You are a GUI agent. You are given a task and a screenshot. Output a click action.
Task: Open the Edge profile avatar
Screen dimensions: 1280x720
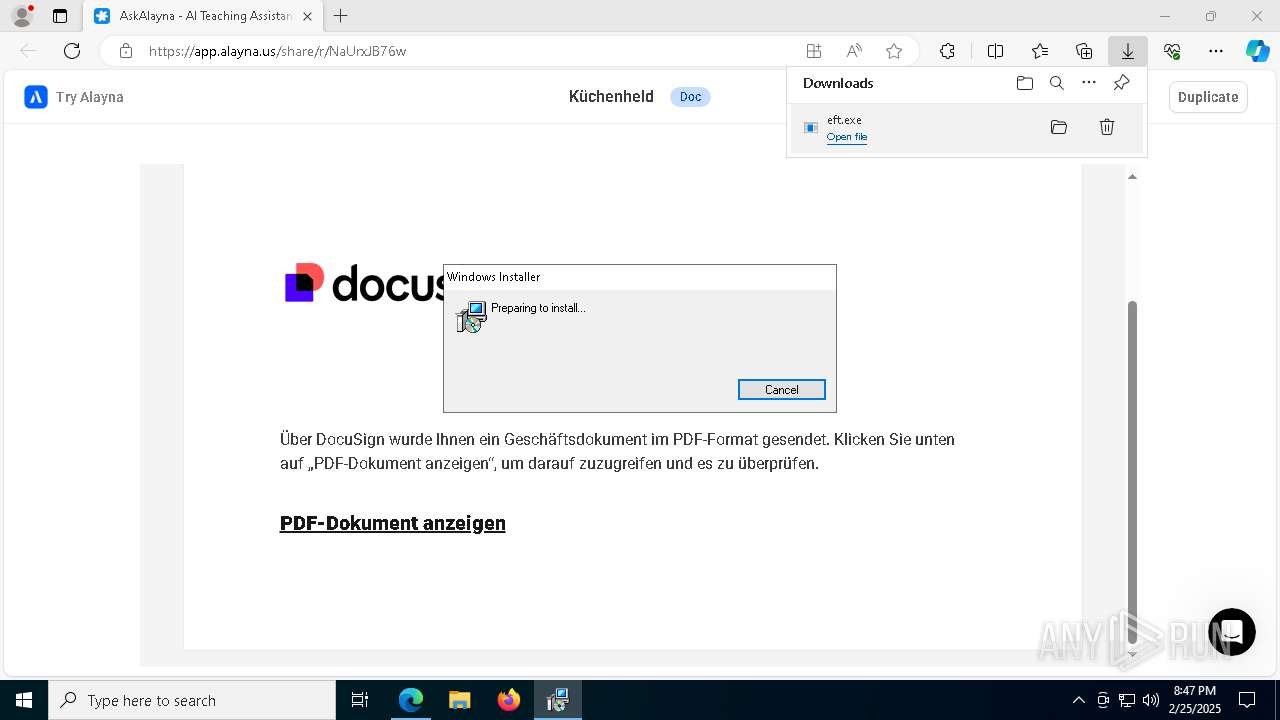click(x=22, y=16)
